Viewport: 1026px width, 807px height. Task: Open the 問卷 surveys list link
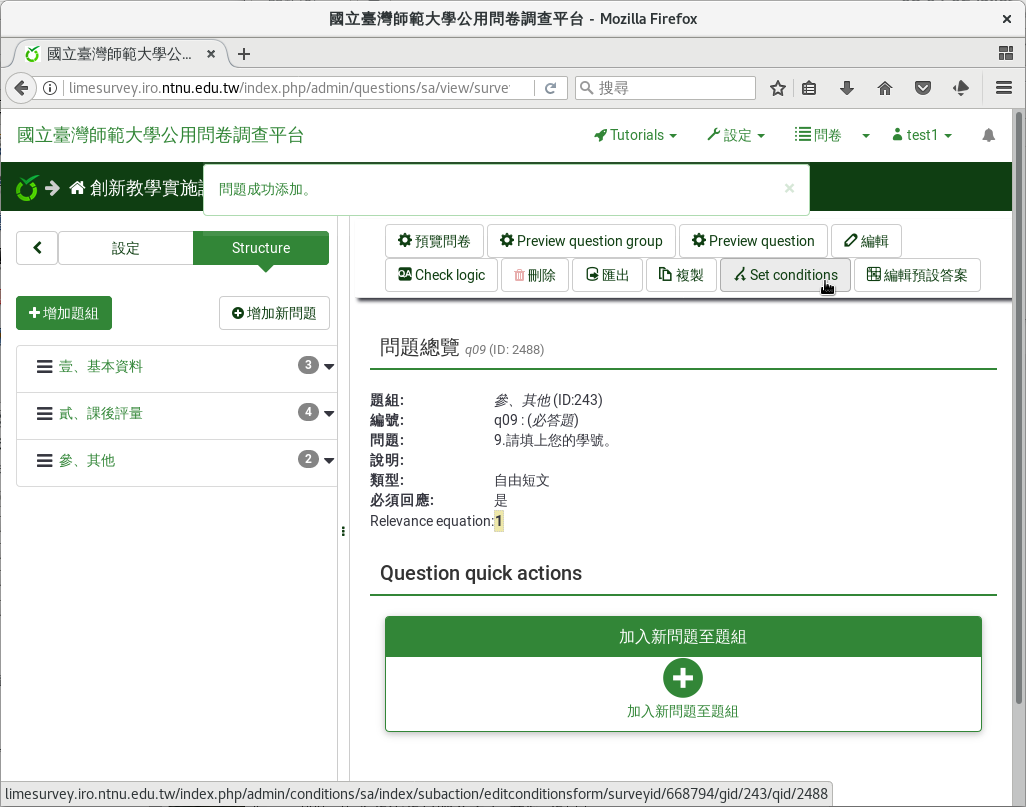(818, 135)
